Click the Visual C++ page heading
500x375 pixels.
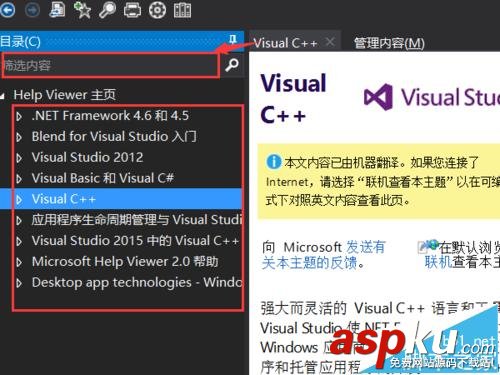pyautogui.click(x=293, y=99)
